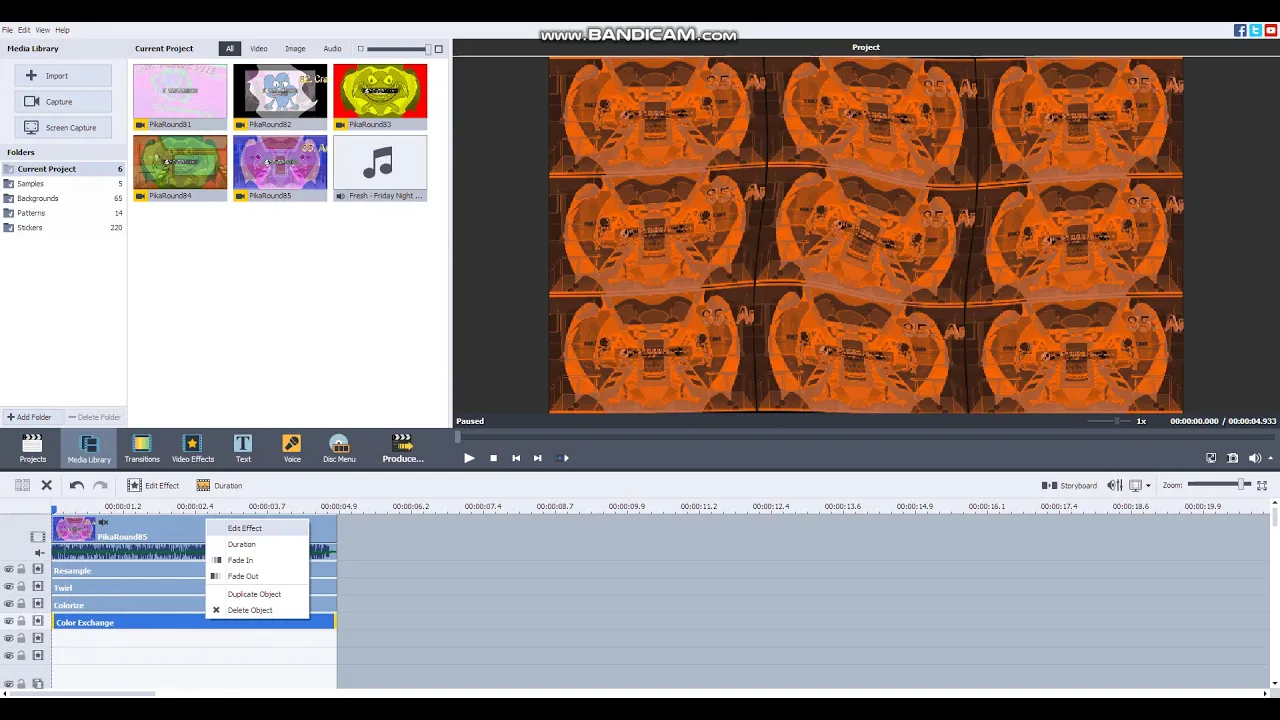
Task: Click the Screen Capture button
Action: click(63, 128)
